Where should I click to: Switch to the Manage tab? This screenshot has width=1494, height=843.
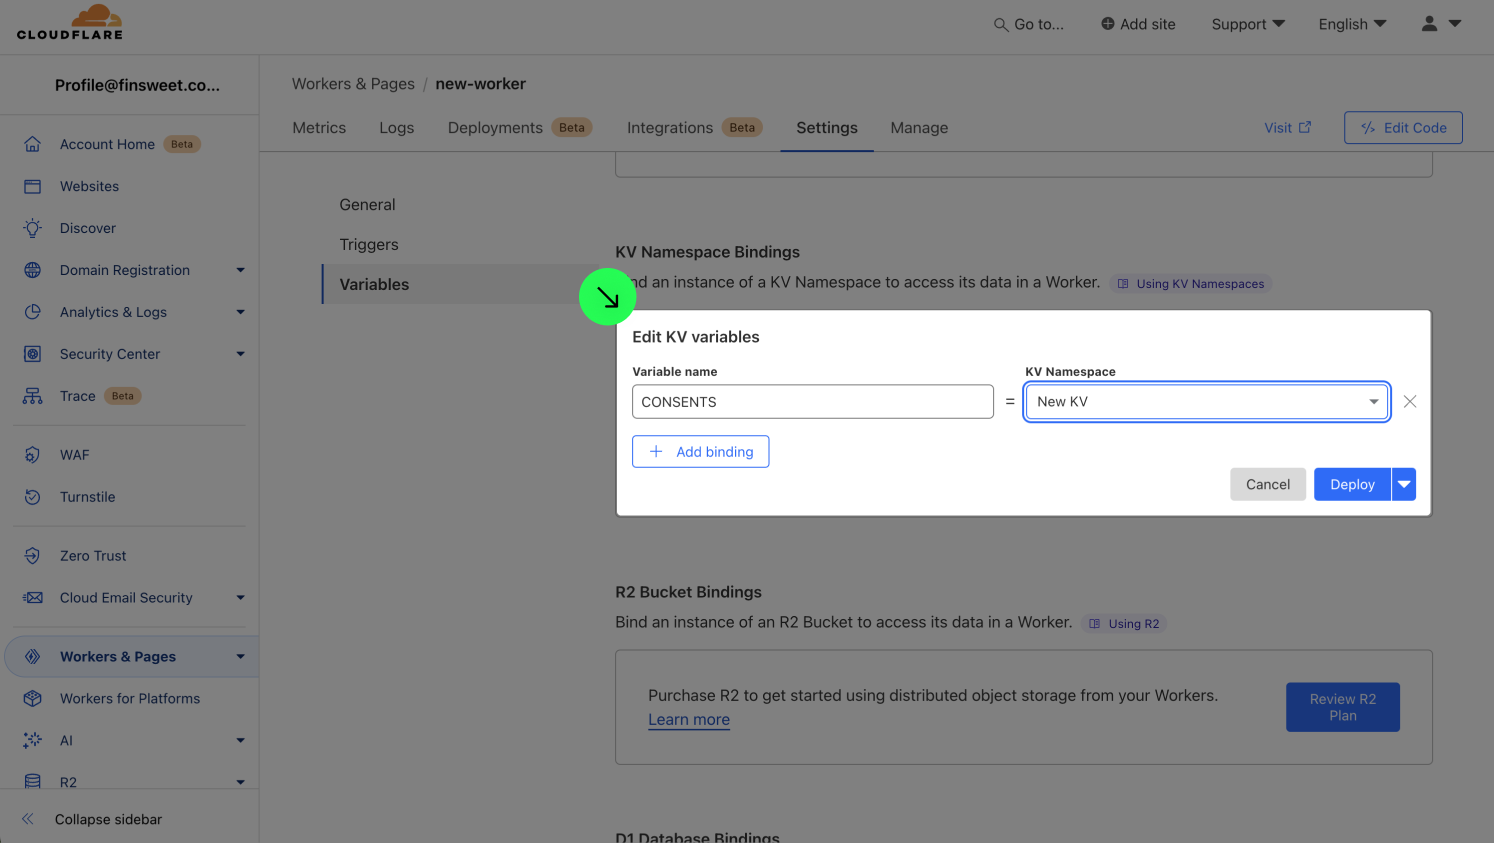(x=919, y=128)
